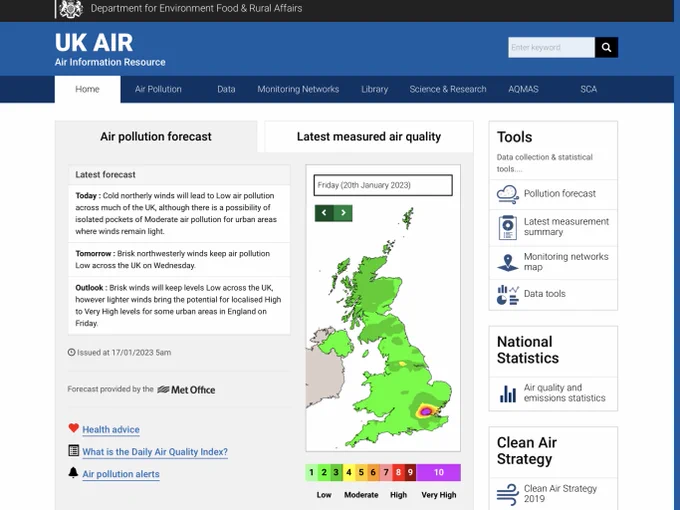This screenshot has height=510, width=680.
Task: Click index band 9 dark red swatch
Action: 410,472
